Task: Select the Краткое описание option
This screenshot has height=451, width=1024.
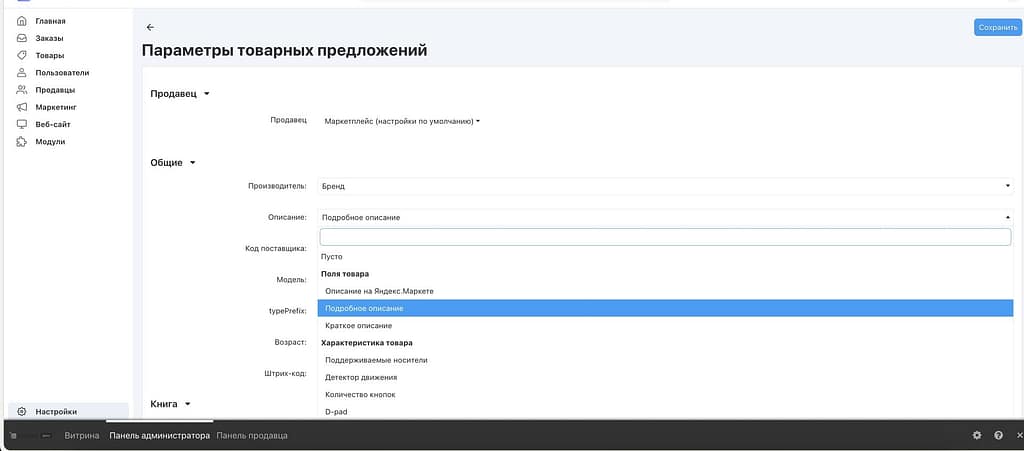Action: pos(665,326)
